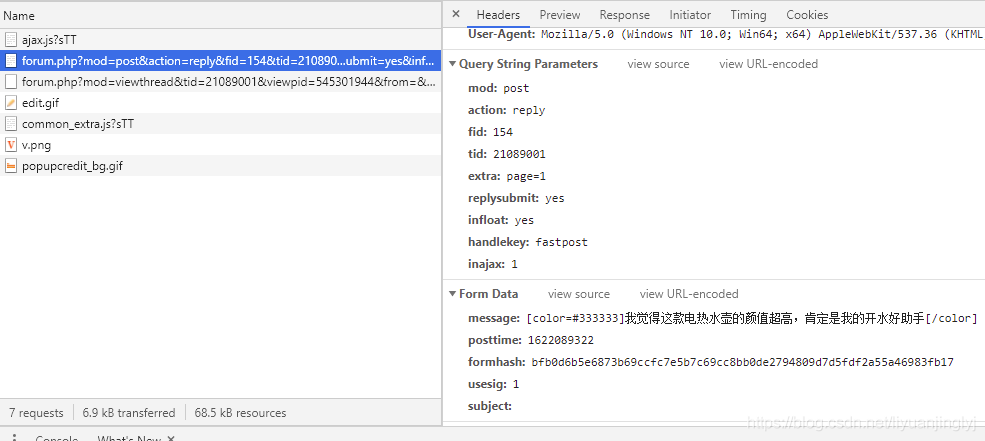
Task: Switch to the Preview tab
Action: (x=560, y=15)
